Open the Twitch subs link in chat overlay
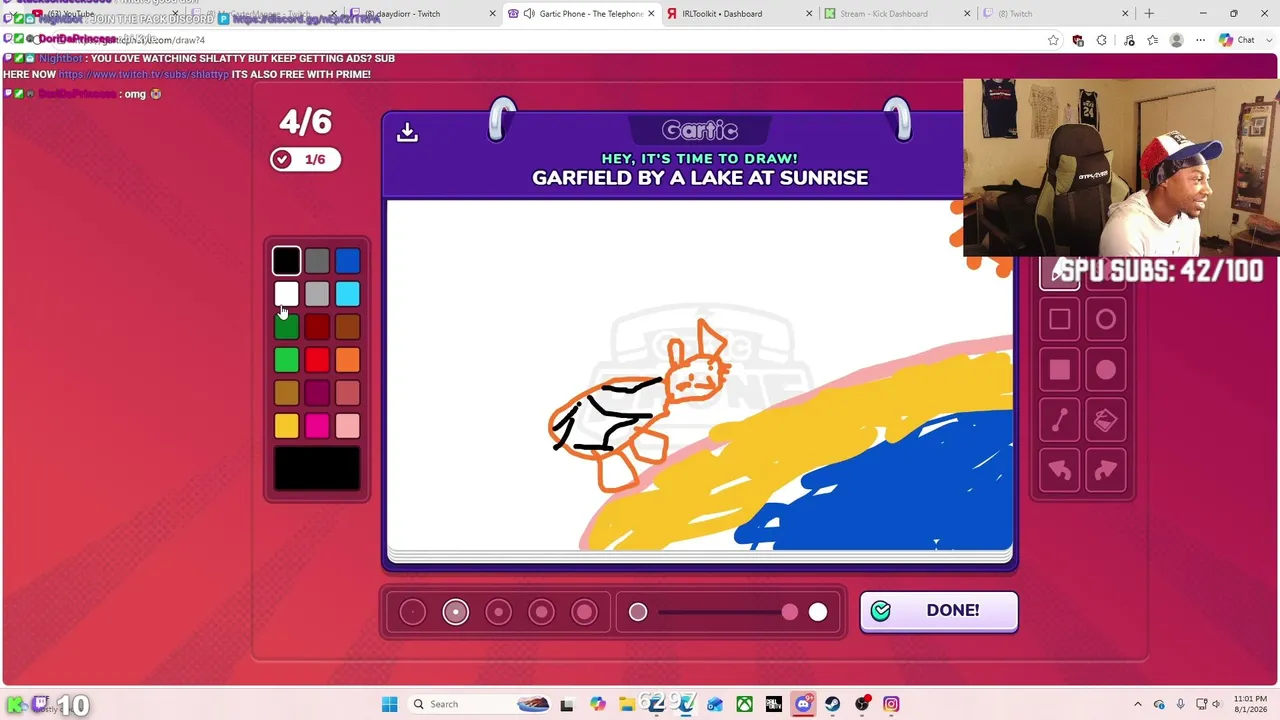 tap(143, 74)
